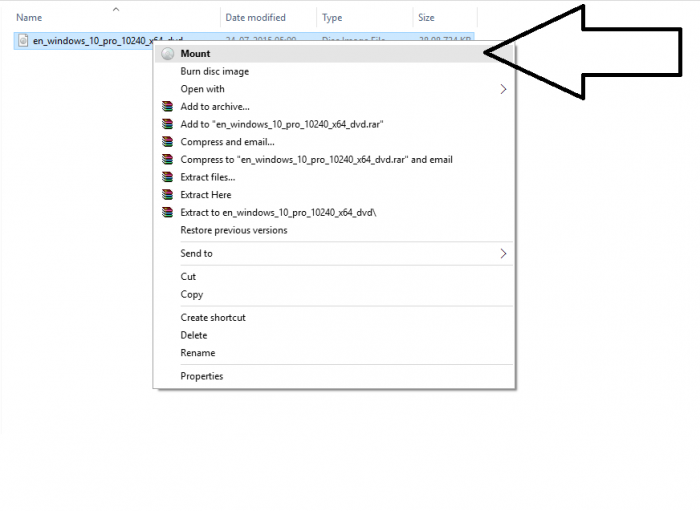The width and height of the screenshot is (700, 511).
Task: Choose Cut from the context menu
Action: pos(334,277)
